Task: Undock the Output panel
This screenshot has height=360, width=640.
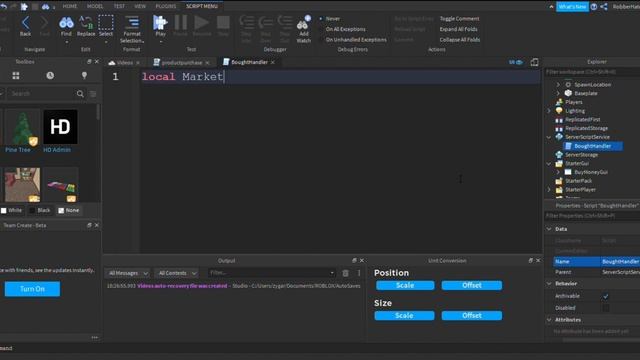Action: (x=354, y=260)
